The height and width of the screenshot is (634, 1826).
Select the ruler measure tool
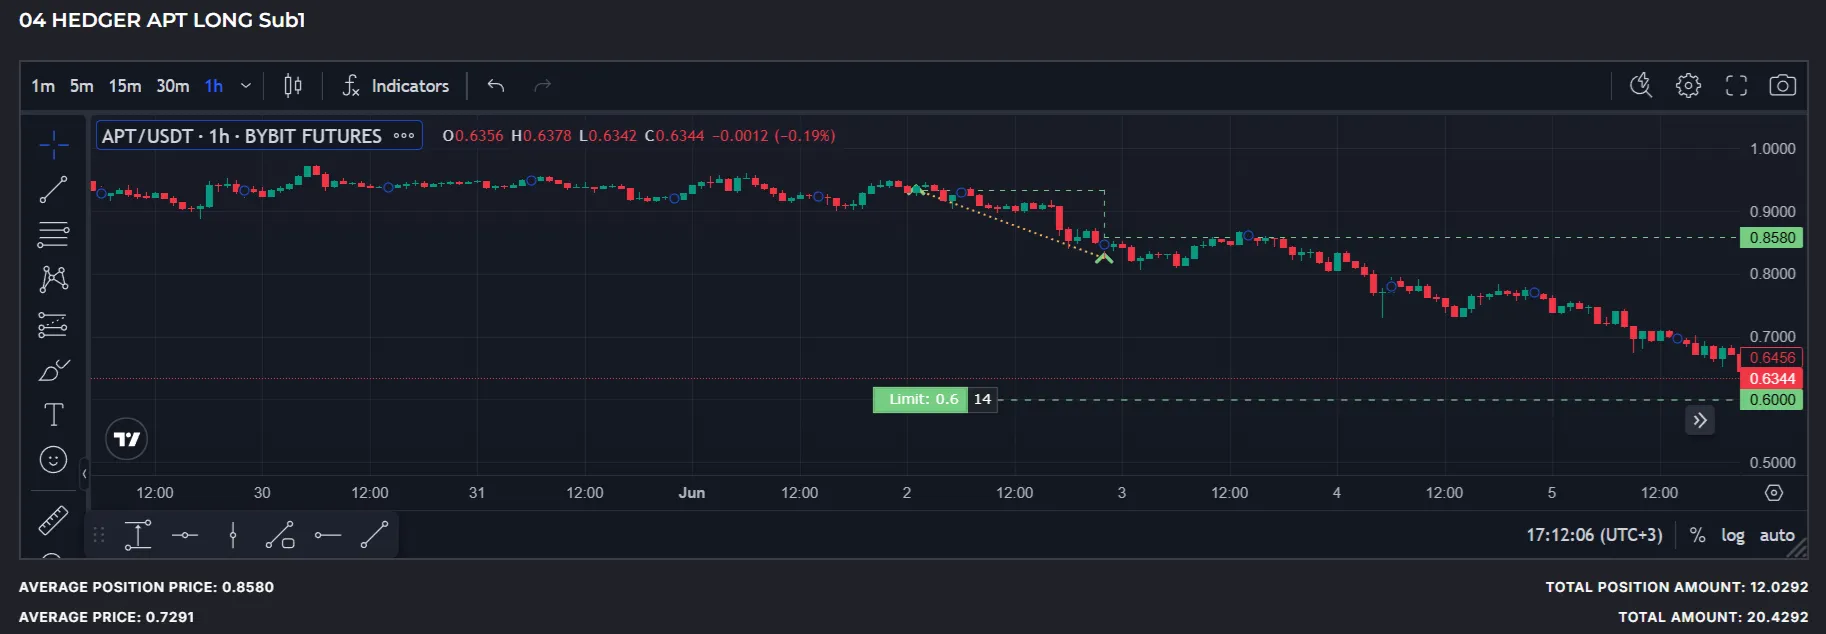coord(54,519)
